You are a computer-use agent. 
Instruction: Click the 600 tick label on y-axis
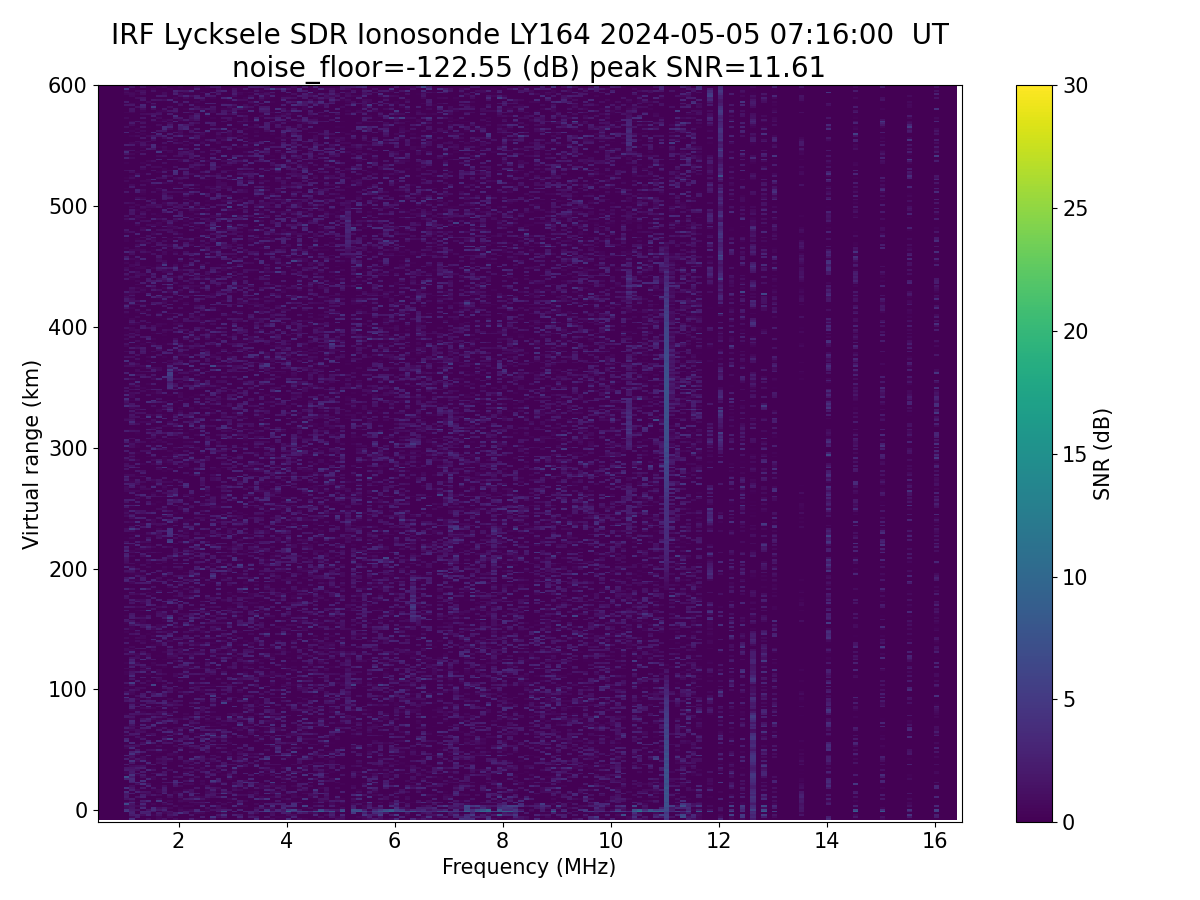coord(68,86)
